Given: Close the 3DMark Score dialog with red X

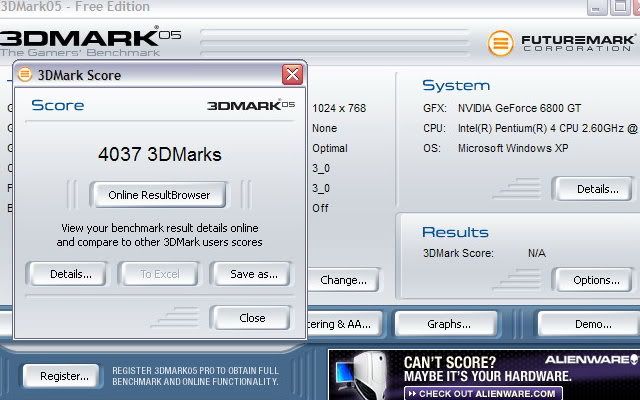Looking at the screenshot, I should [x=292, y=74].
